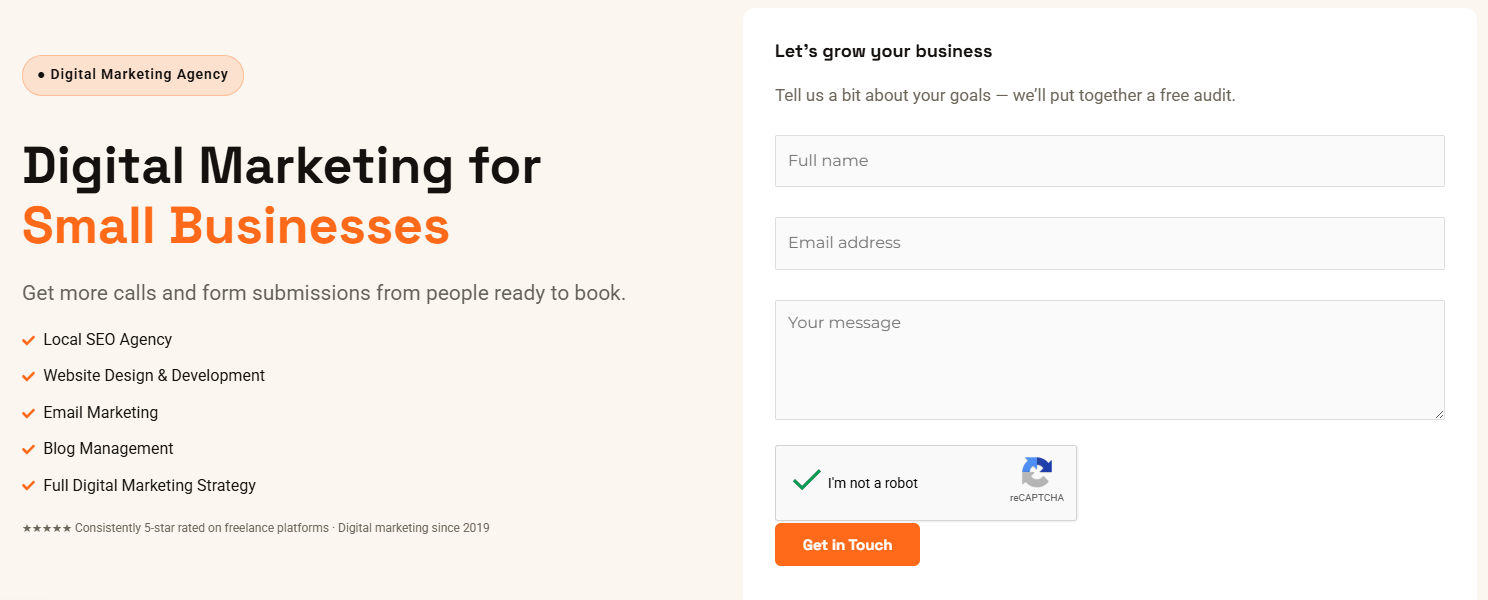Click inside the Your message textarea

1109,360
